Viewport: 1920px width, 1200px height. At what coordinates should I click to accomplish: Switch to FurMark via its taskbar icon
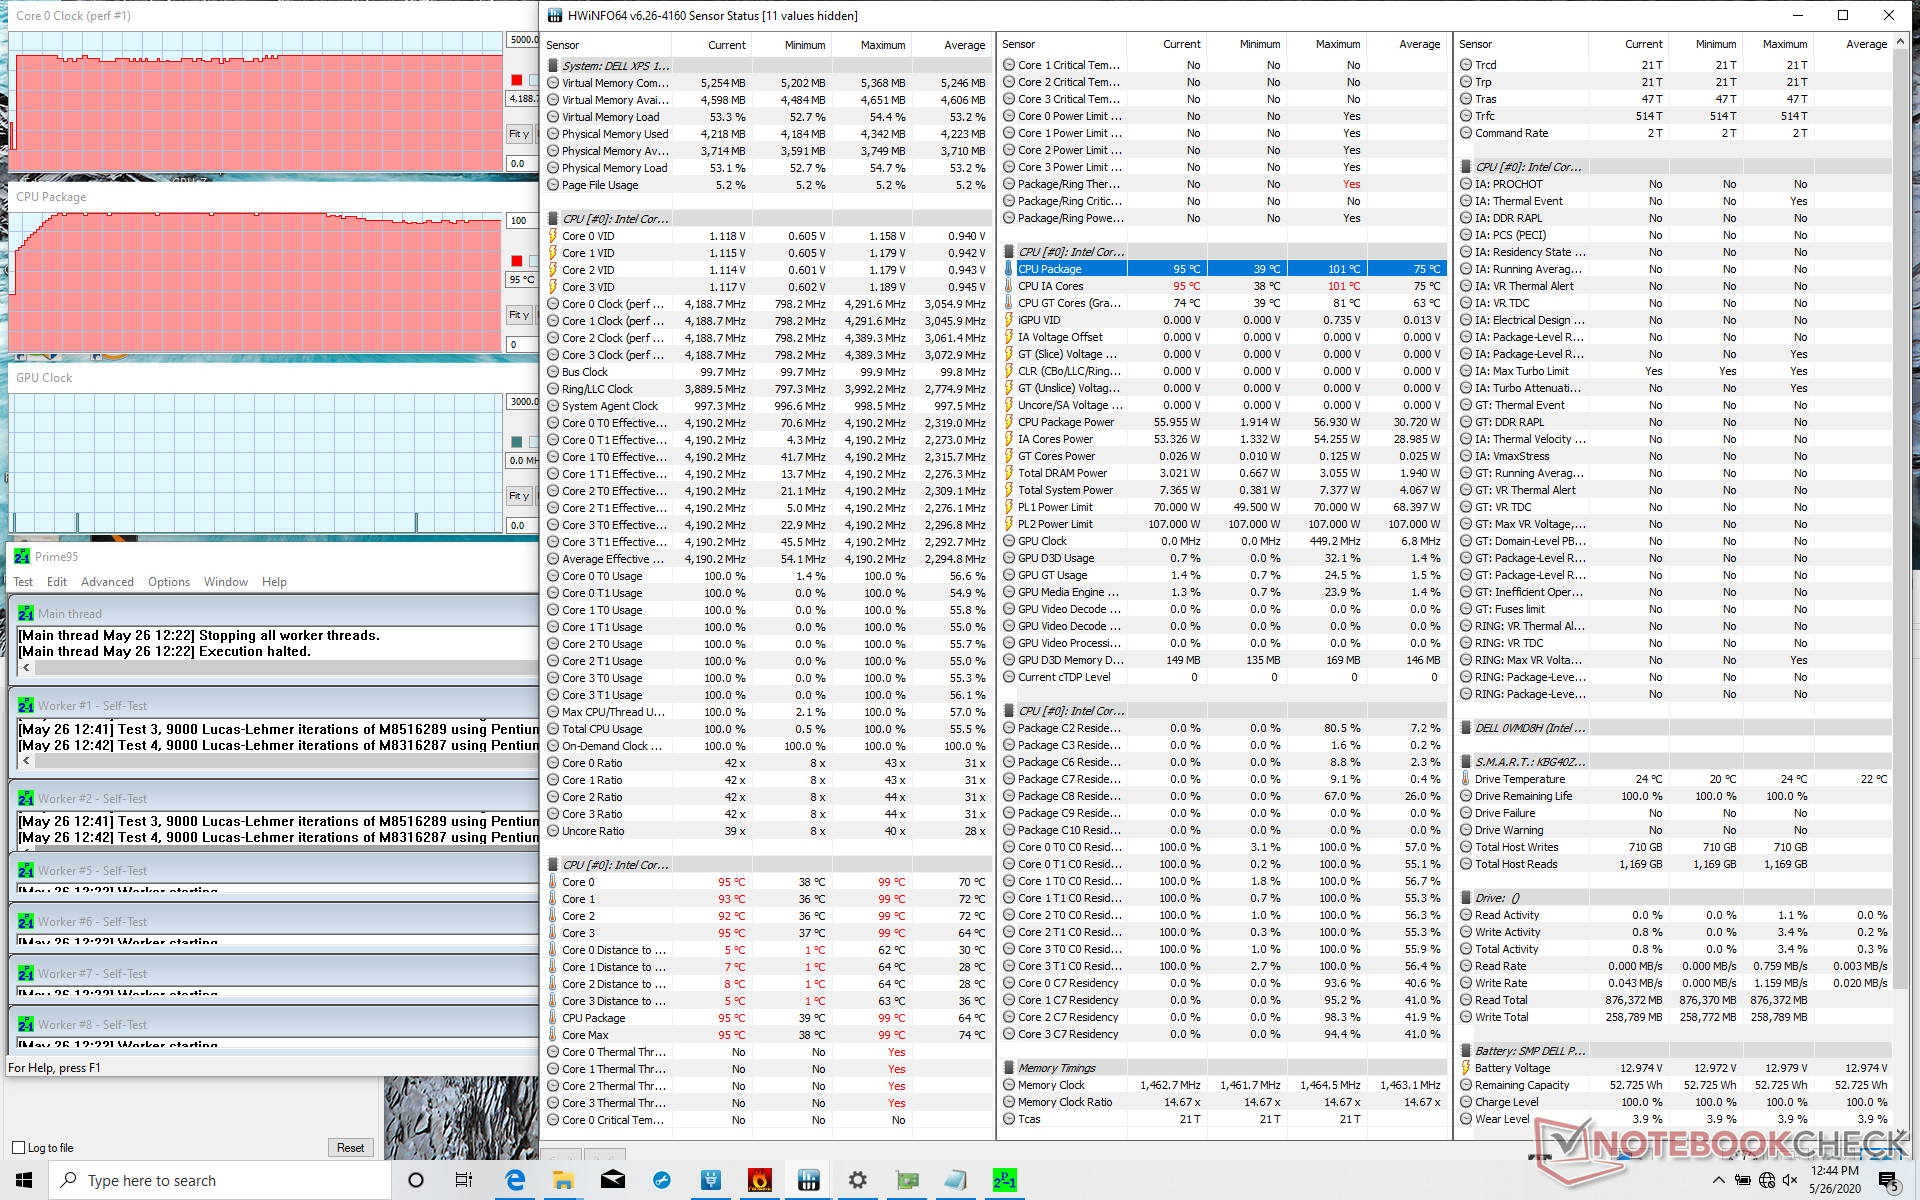coord(760,1180)
